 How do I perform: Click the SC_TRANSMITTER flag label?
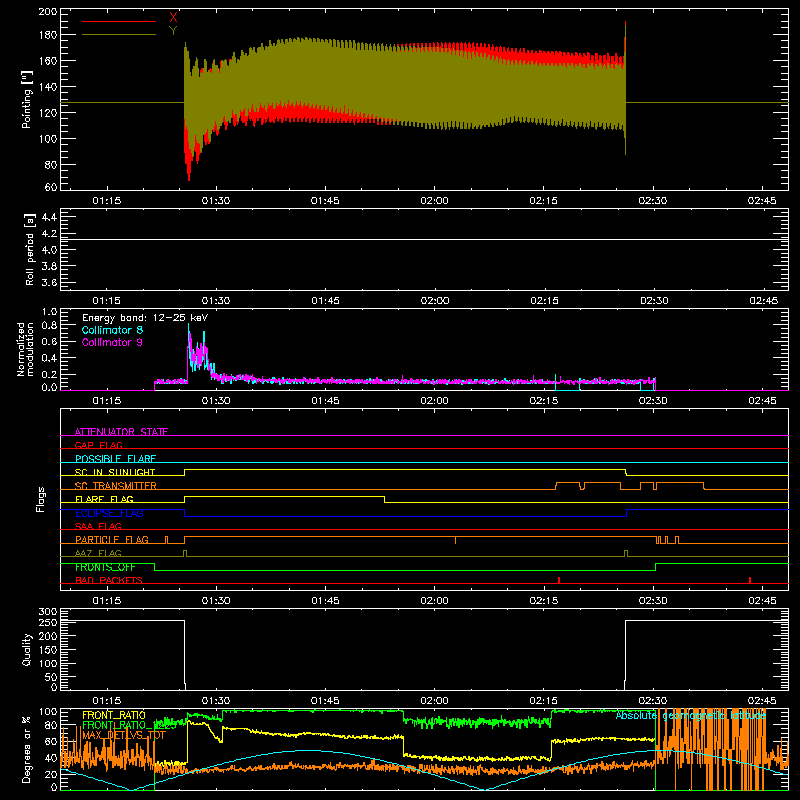tap(116, 485)
